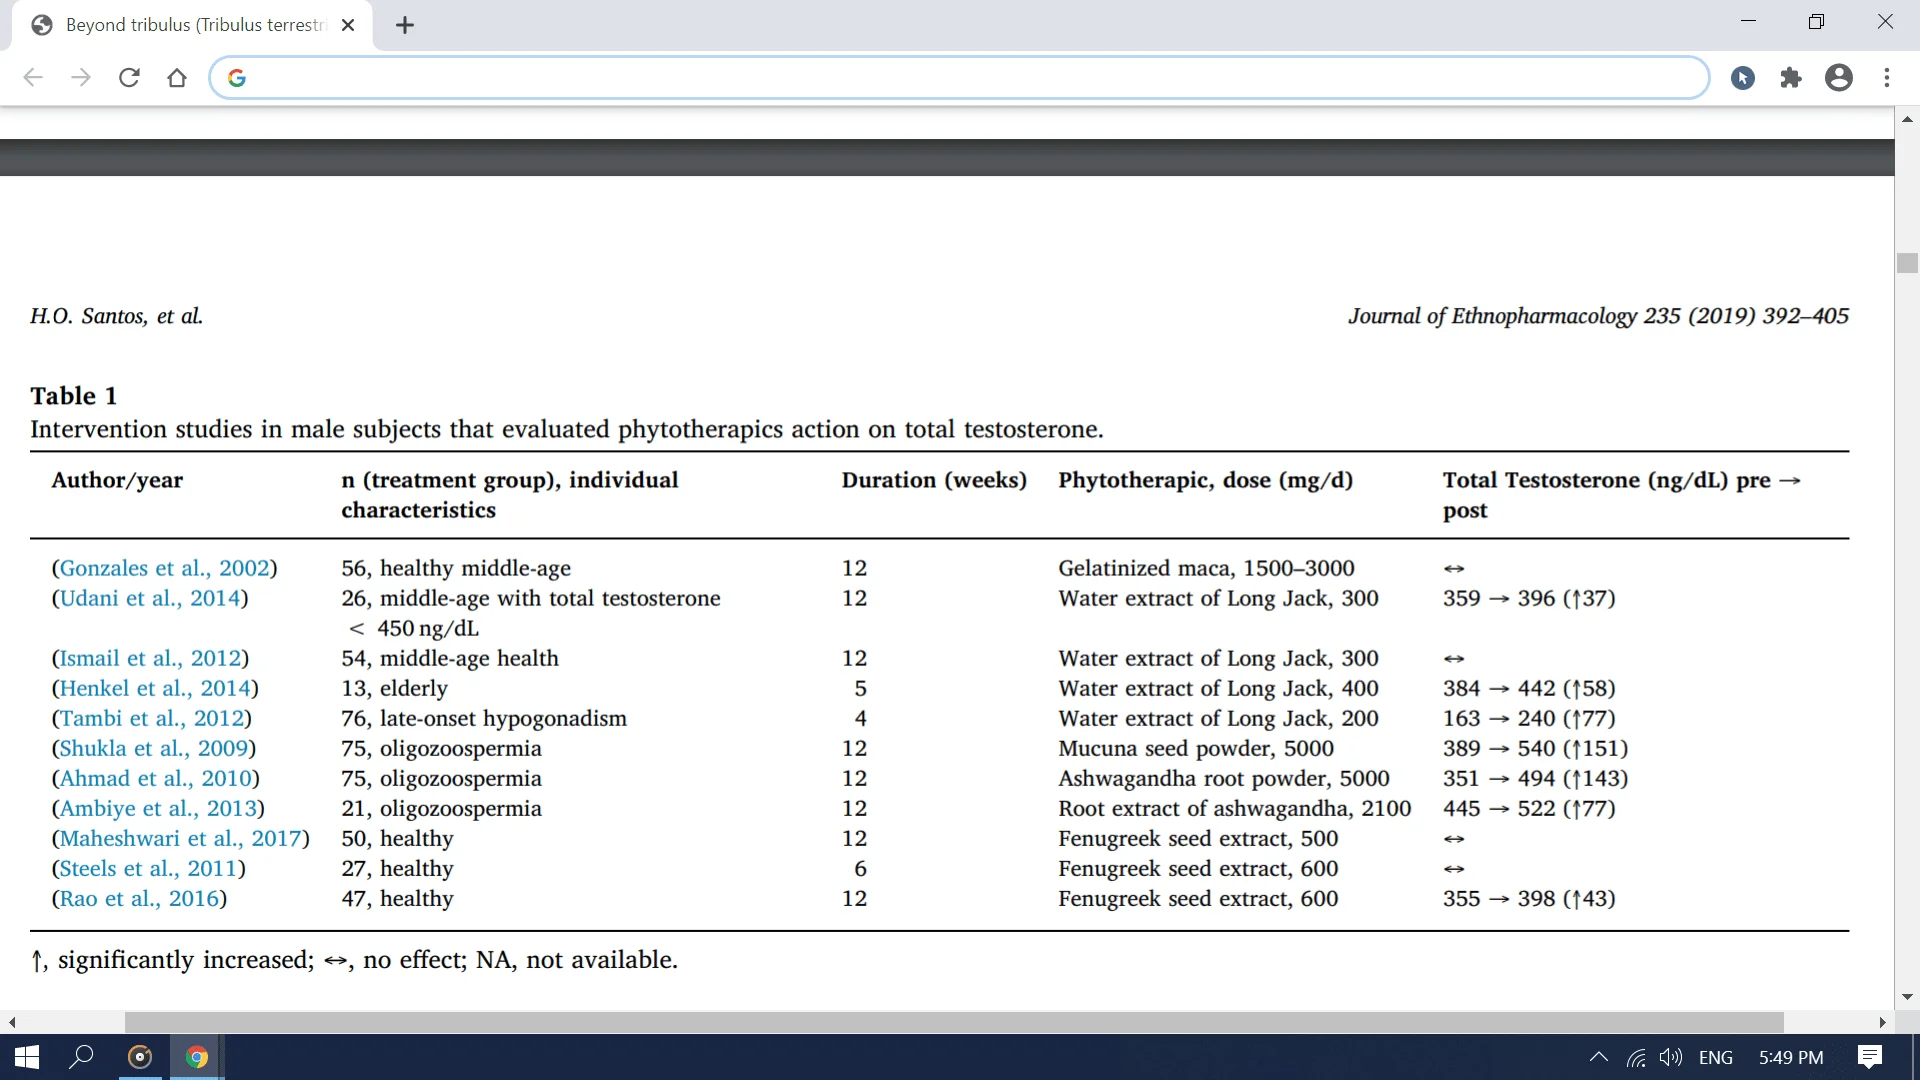Click the Duration (weeks) column header
The width and height of the screenshot is (1920, 1080).
click(934, 480)
